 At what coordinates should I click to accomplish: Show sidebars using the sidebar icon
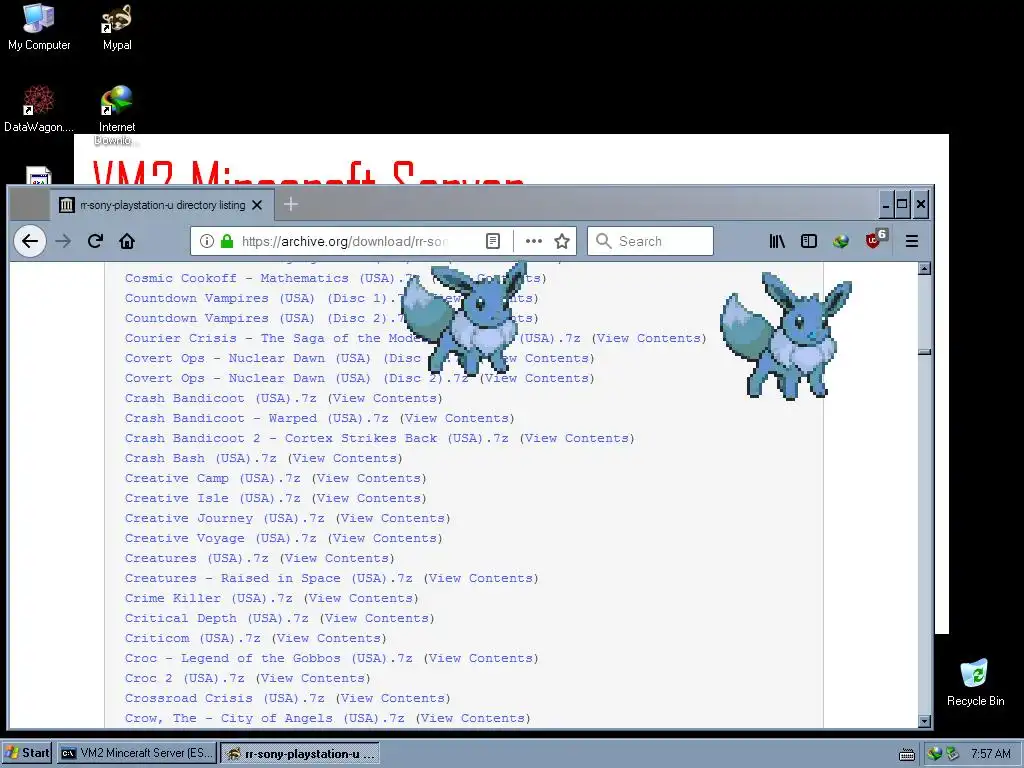pos(808,241)
